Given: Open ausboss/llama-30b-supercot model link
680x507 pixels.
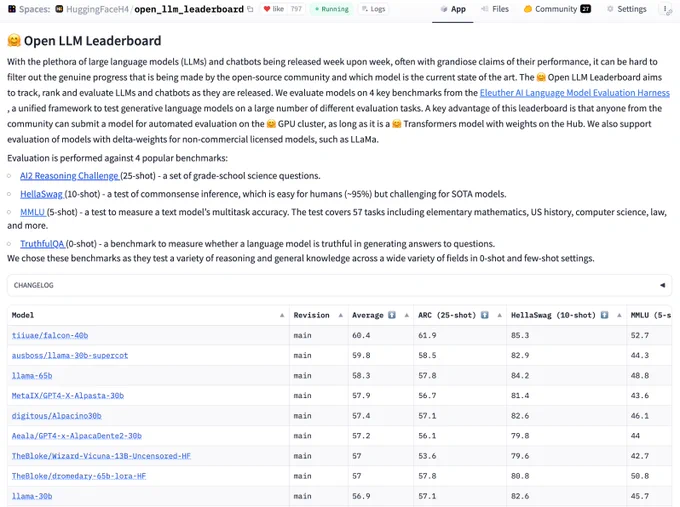Looking at the screenshot, I should tap(70, 355).
